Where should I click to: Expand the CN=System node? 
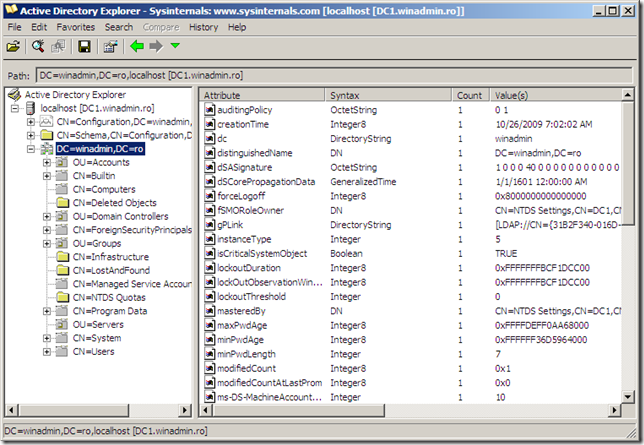[47, 338]
